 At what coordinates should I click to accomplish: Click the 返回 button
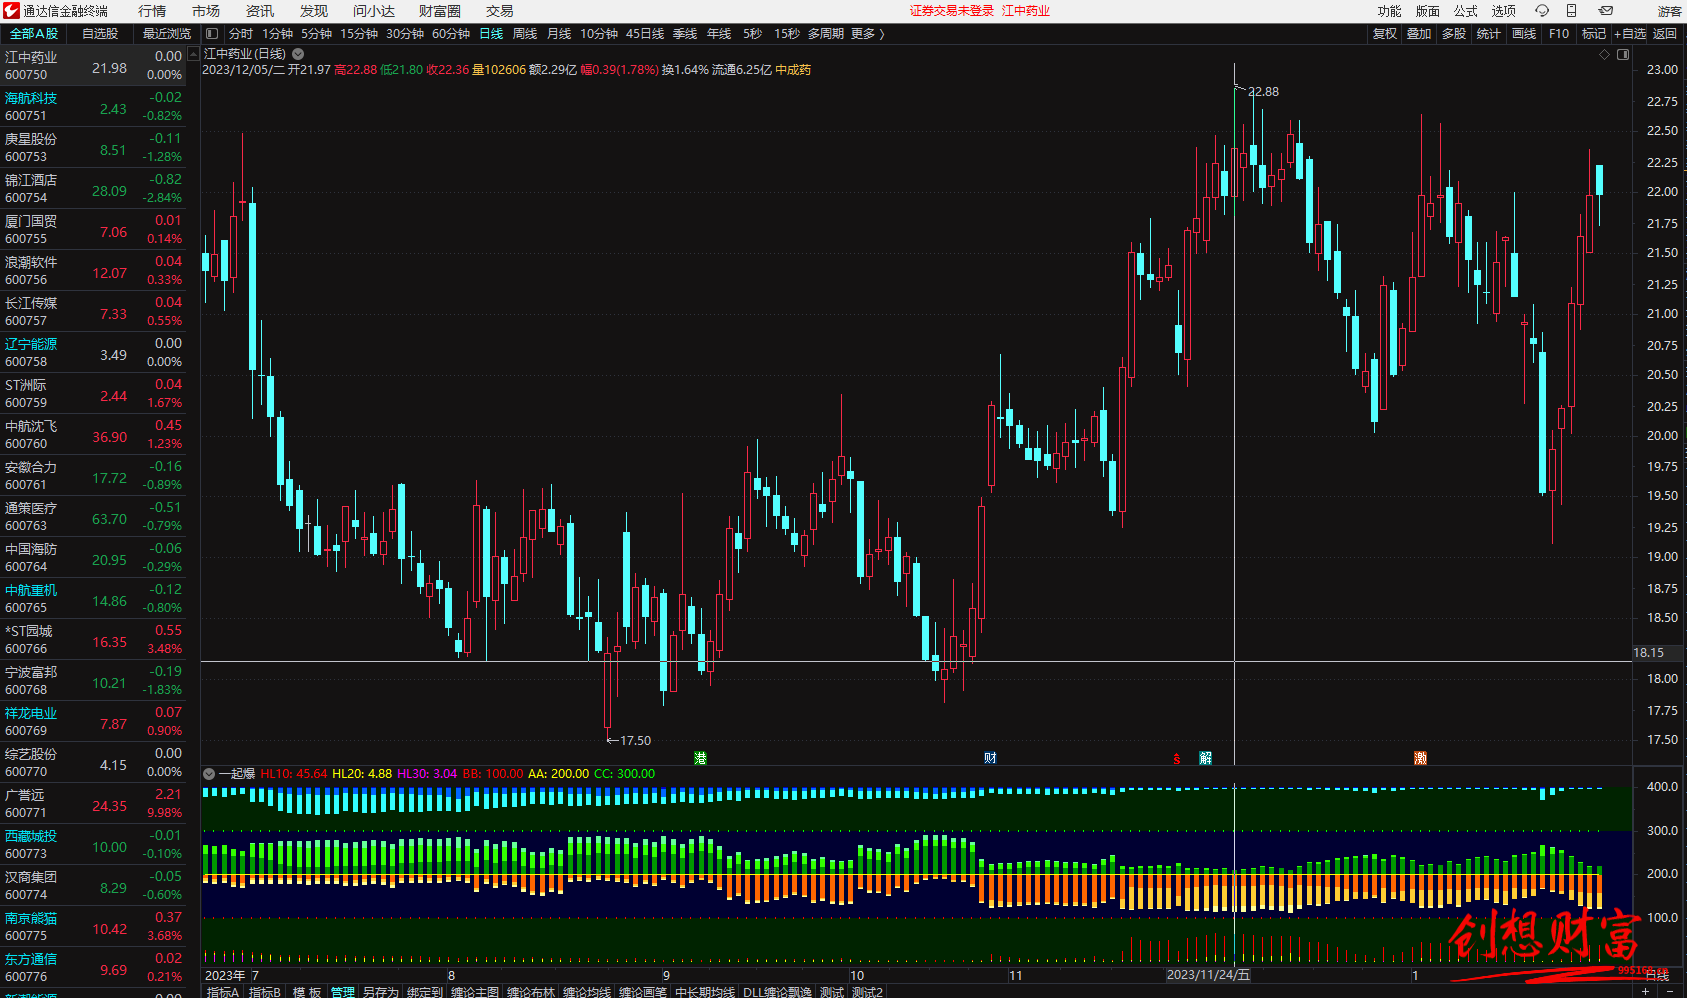[x=1665, y=34]
